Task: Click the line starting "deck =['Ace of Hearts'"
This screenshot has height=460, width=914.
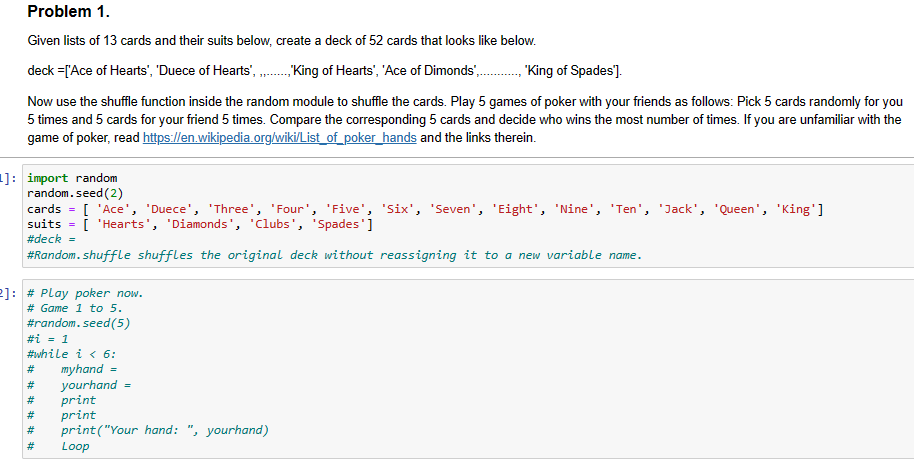Action: coord(325,71)
